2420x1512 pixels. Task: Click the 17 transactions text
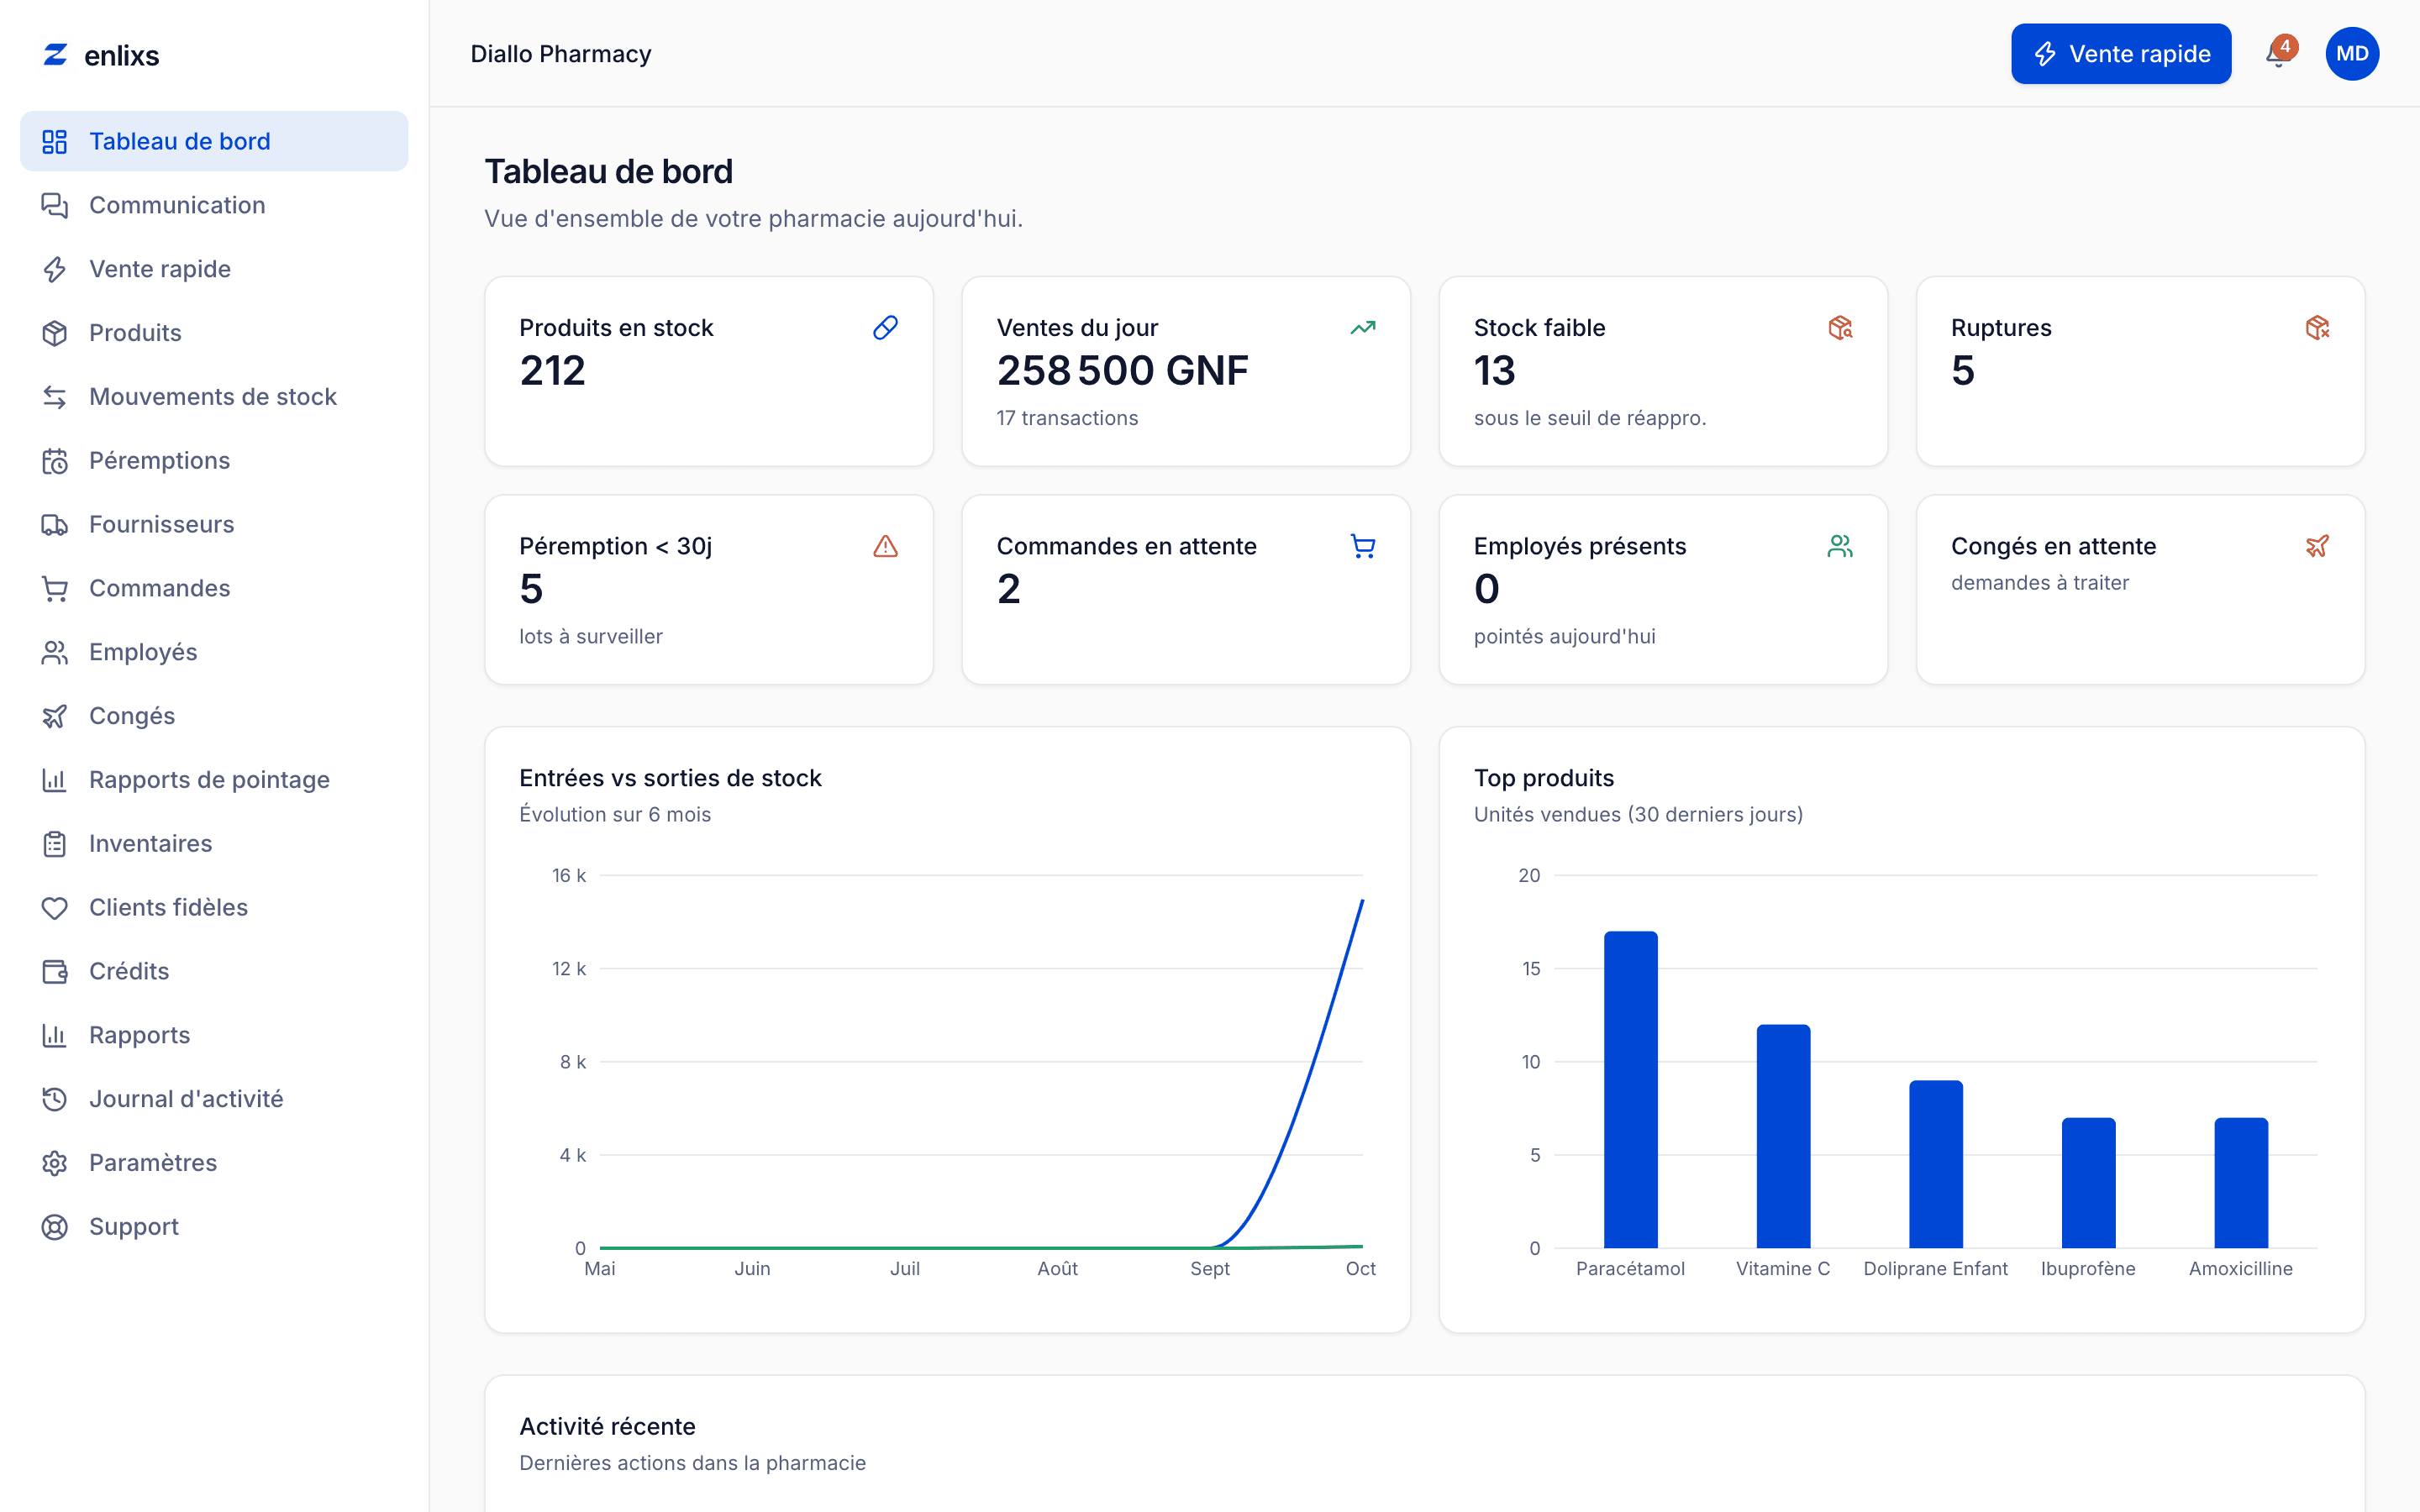pos(1067,418)
